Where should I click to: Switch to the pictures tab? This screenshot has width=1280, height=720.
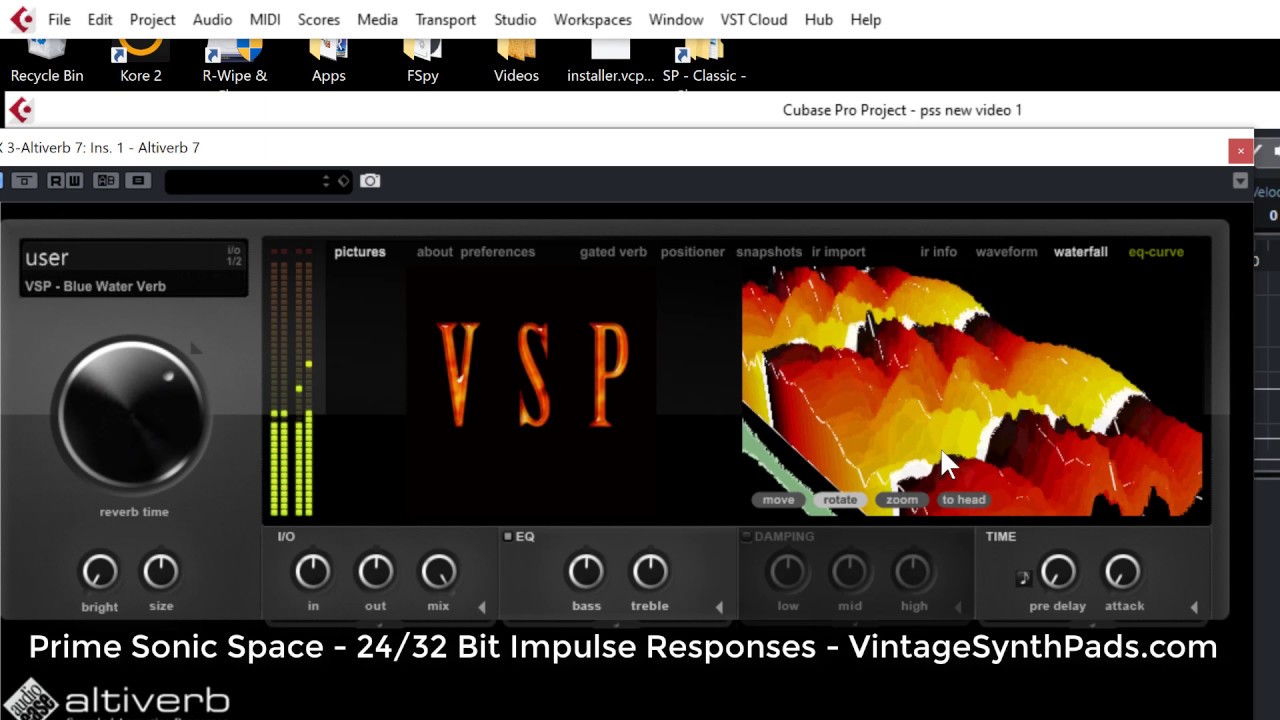click(x=360, y=252)
